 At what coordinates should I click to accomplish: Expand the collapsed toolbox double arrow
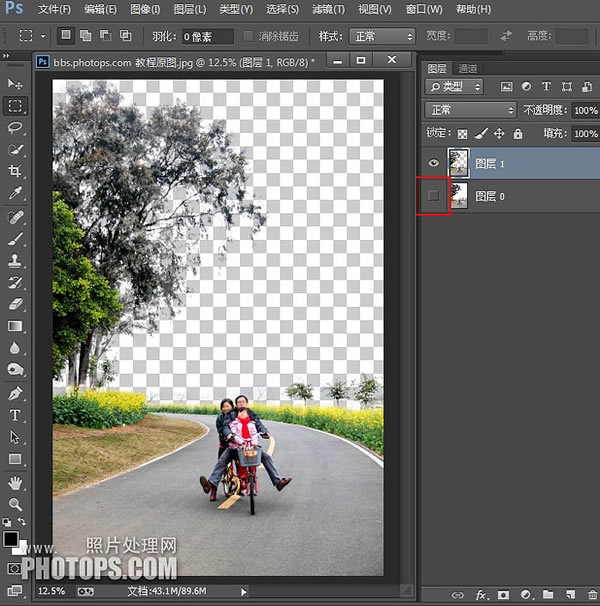click(x=6, y=56)
